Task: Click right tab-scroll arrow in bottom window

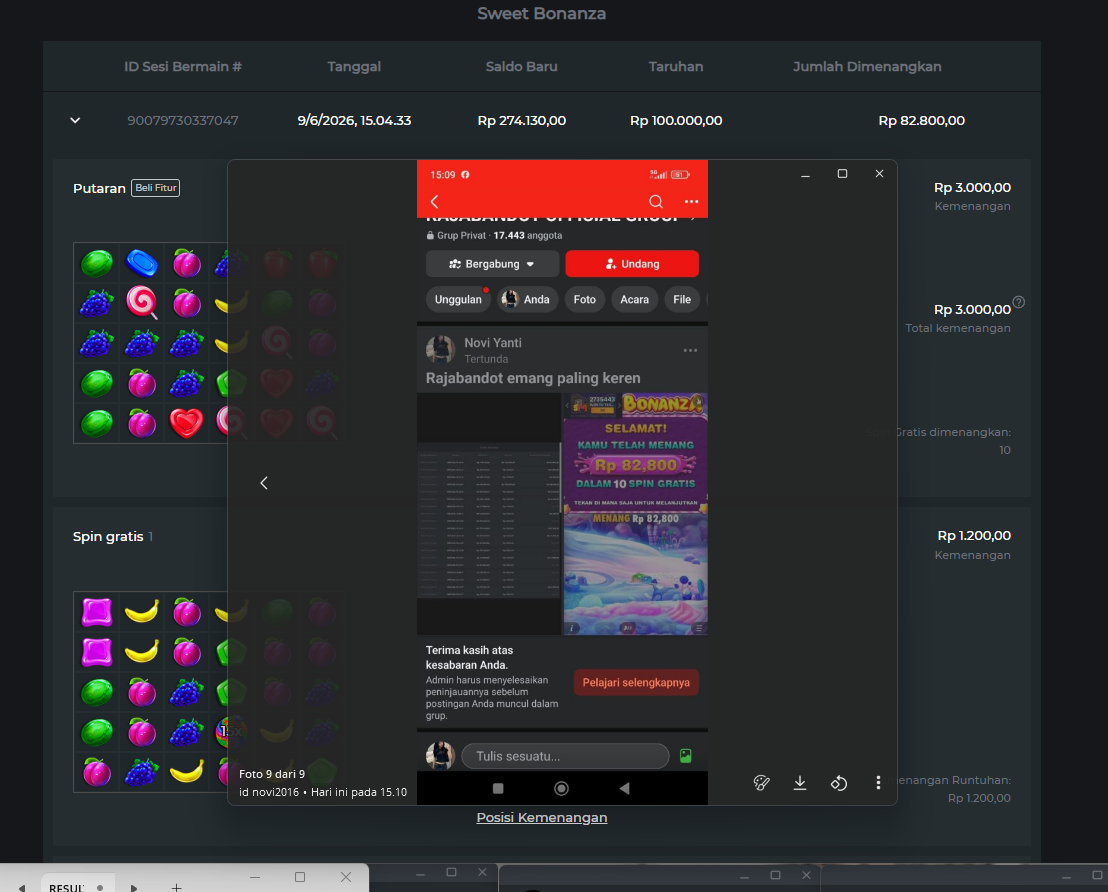Action: [x=134, y=887]
